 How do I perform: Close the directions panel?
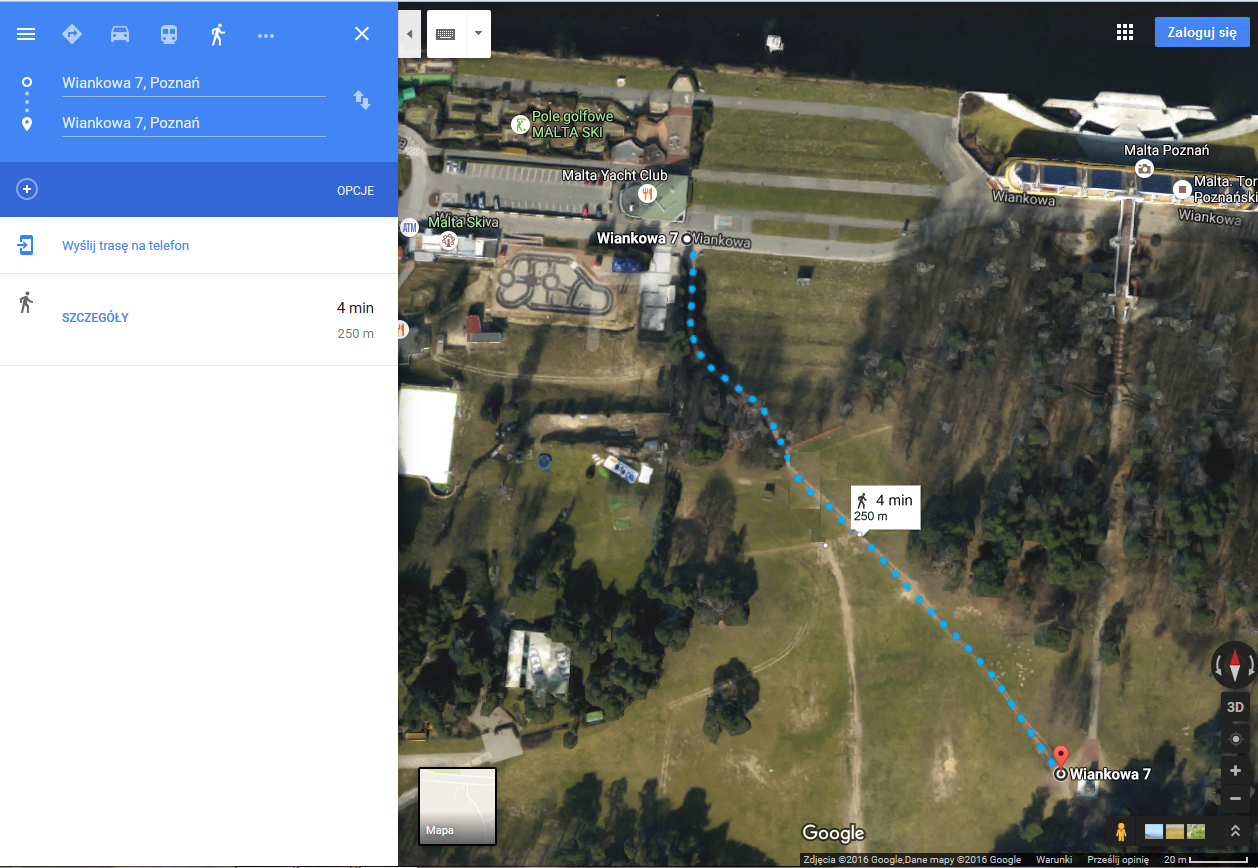point(362,34)
